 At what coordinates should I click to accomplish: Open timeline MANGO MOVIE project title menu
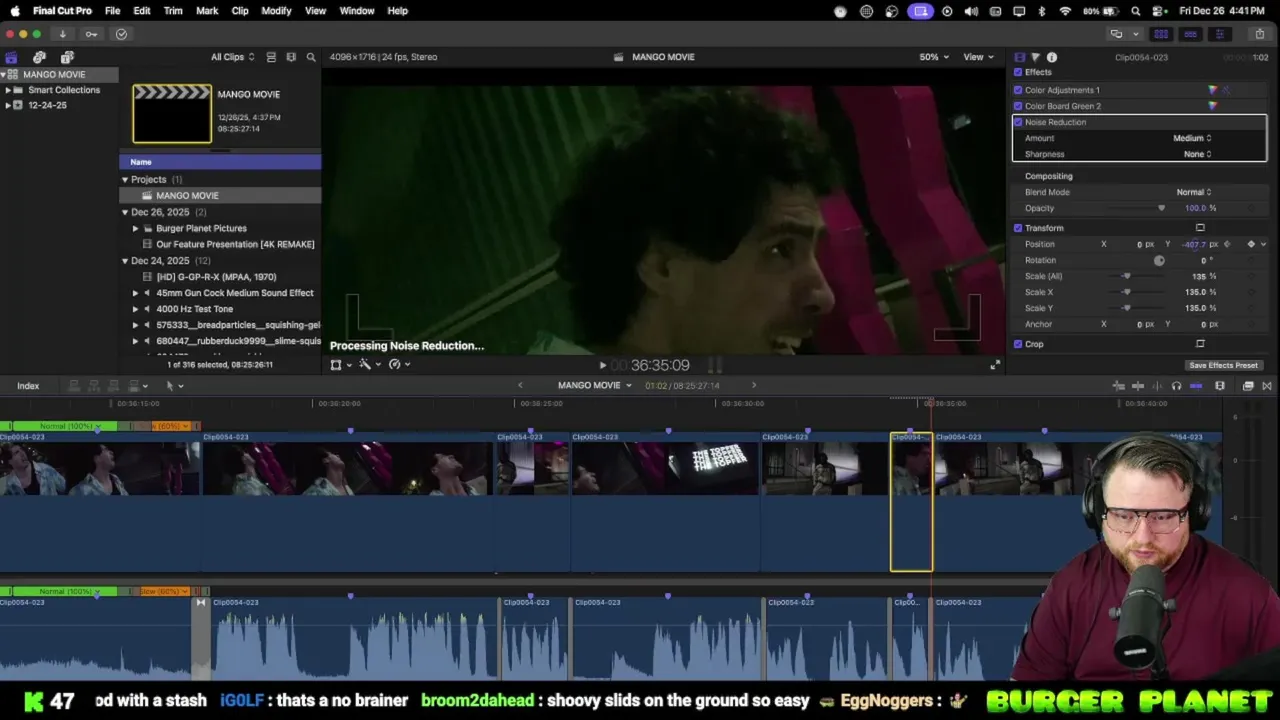[595, 386]
